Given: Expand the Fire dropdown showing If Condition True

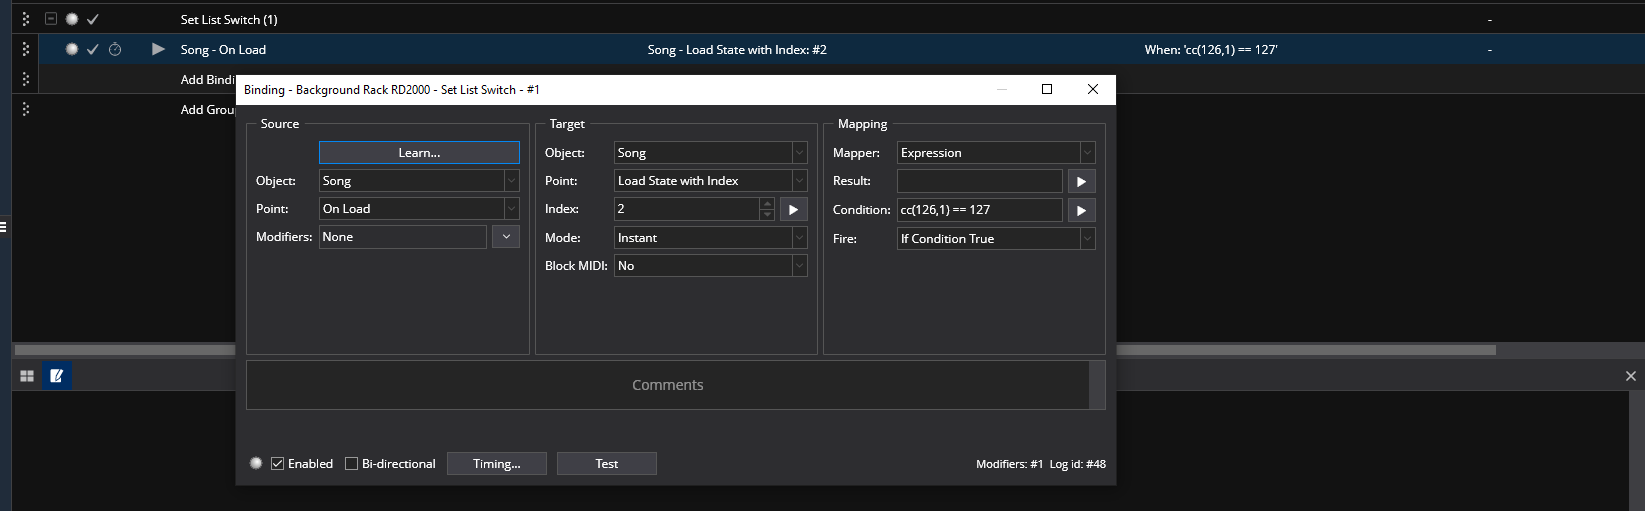Looking at the screenshot, I should [1087, 239].
